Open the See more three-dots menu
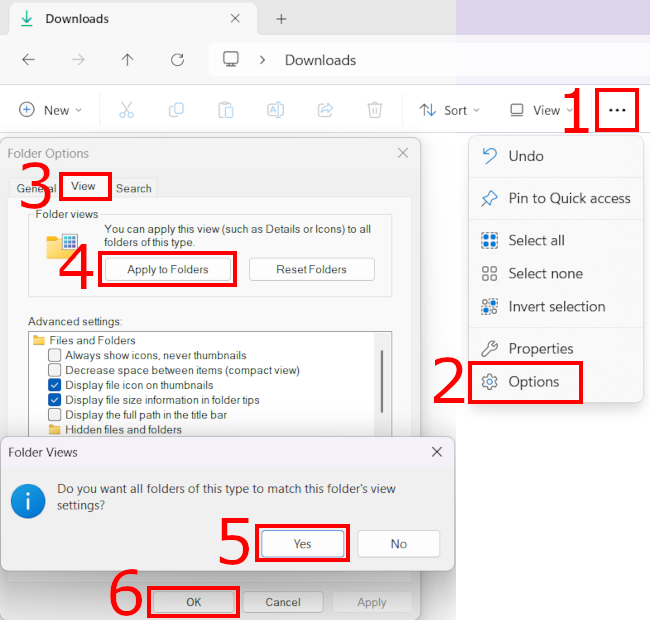 [617, 110]
